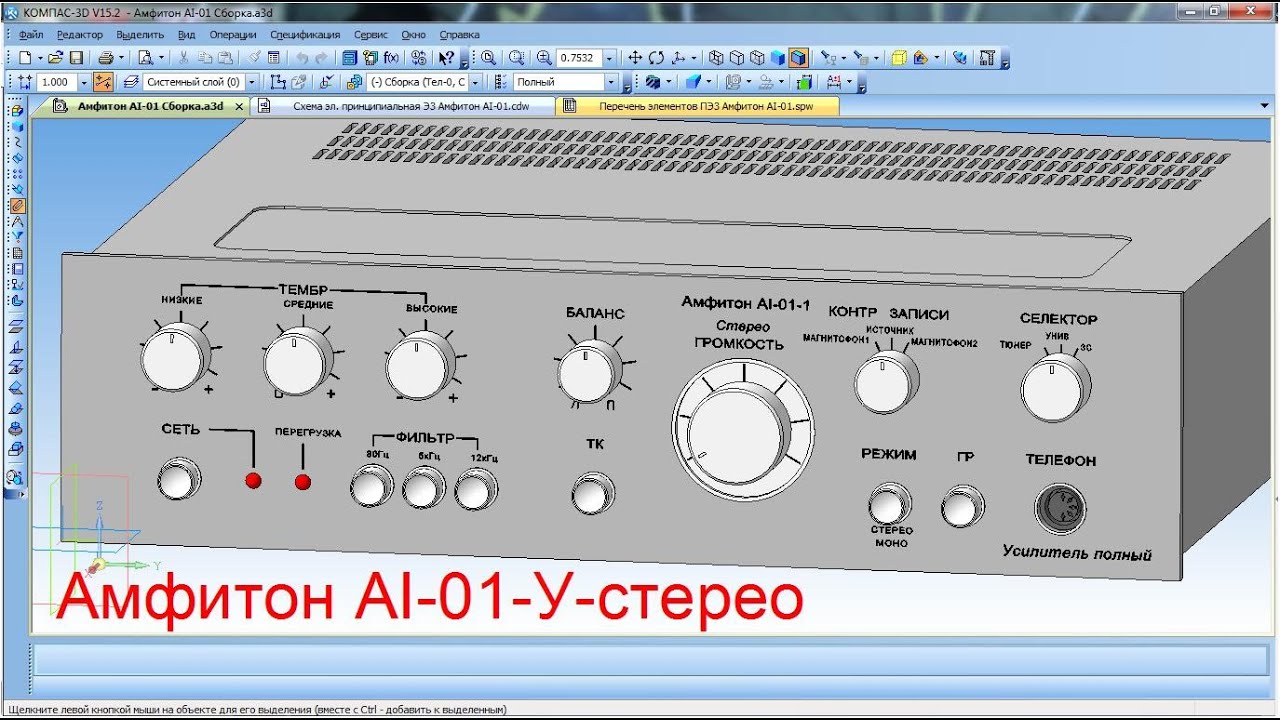Screen dimensions: 1280x720
Task: Open the Операции menu
Action: coord(233,34)
